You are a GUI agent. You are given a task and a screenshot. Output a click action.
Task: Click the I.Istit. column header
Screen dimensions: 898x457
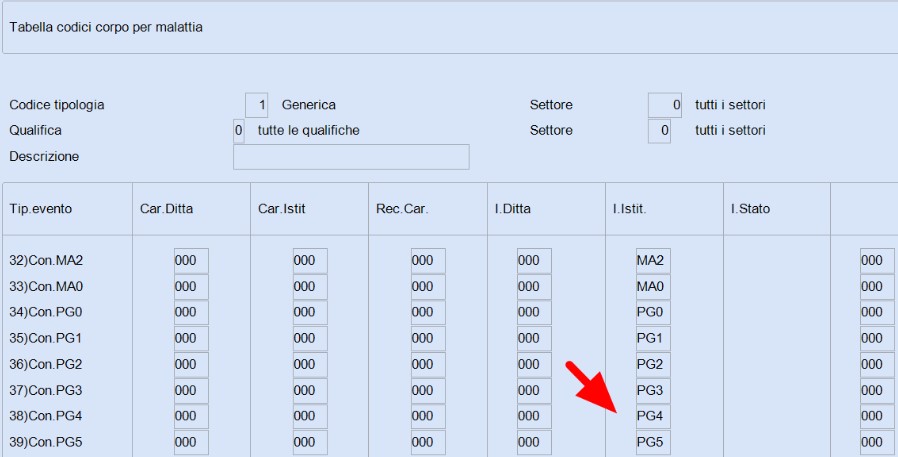point(629,209)
